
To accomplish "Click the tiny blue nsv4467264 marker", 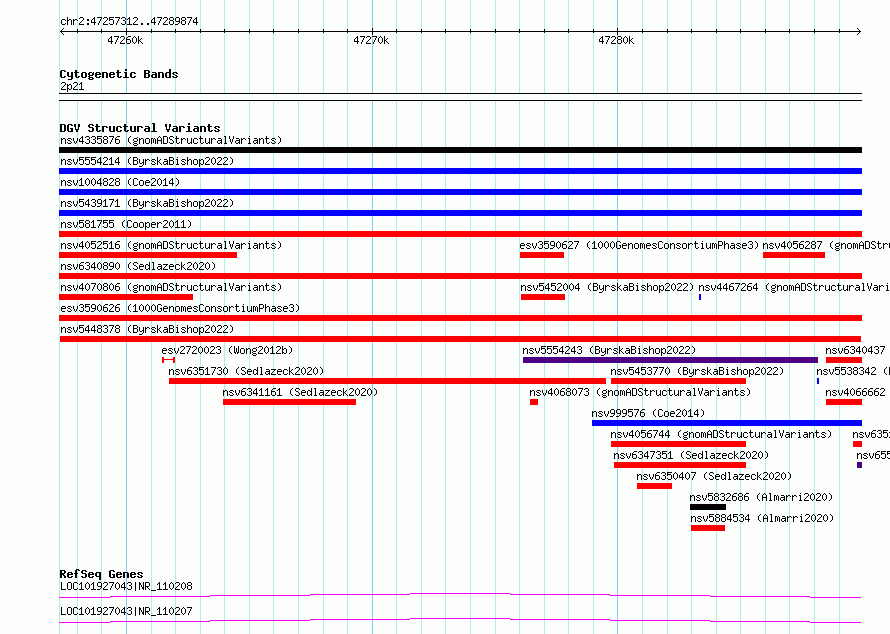I will point(700,297).
